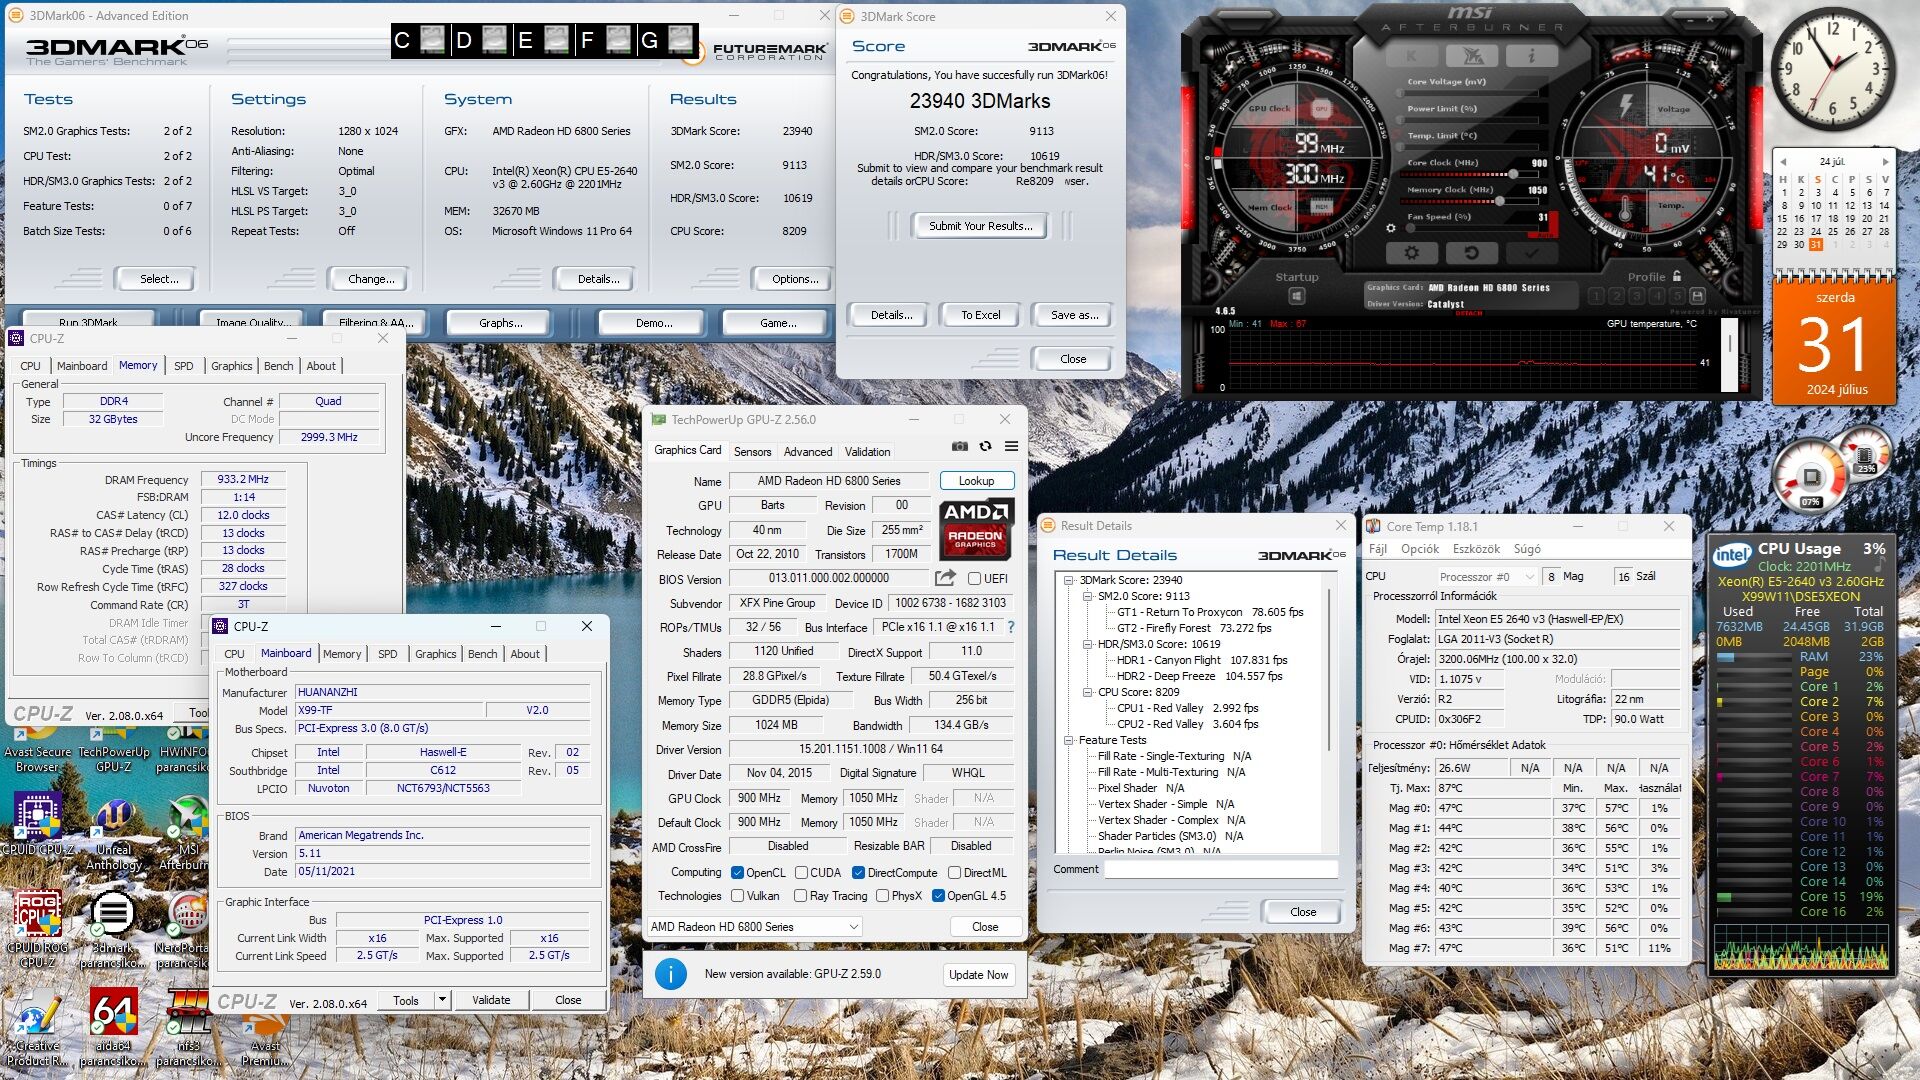
Task: Click the Lookup button in GPU-Z
Action: click(977, 481)
